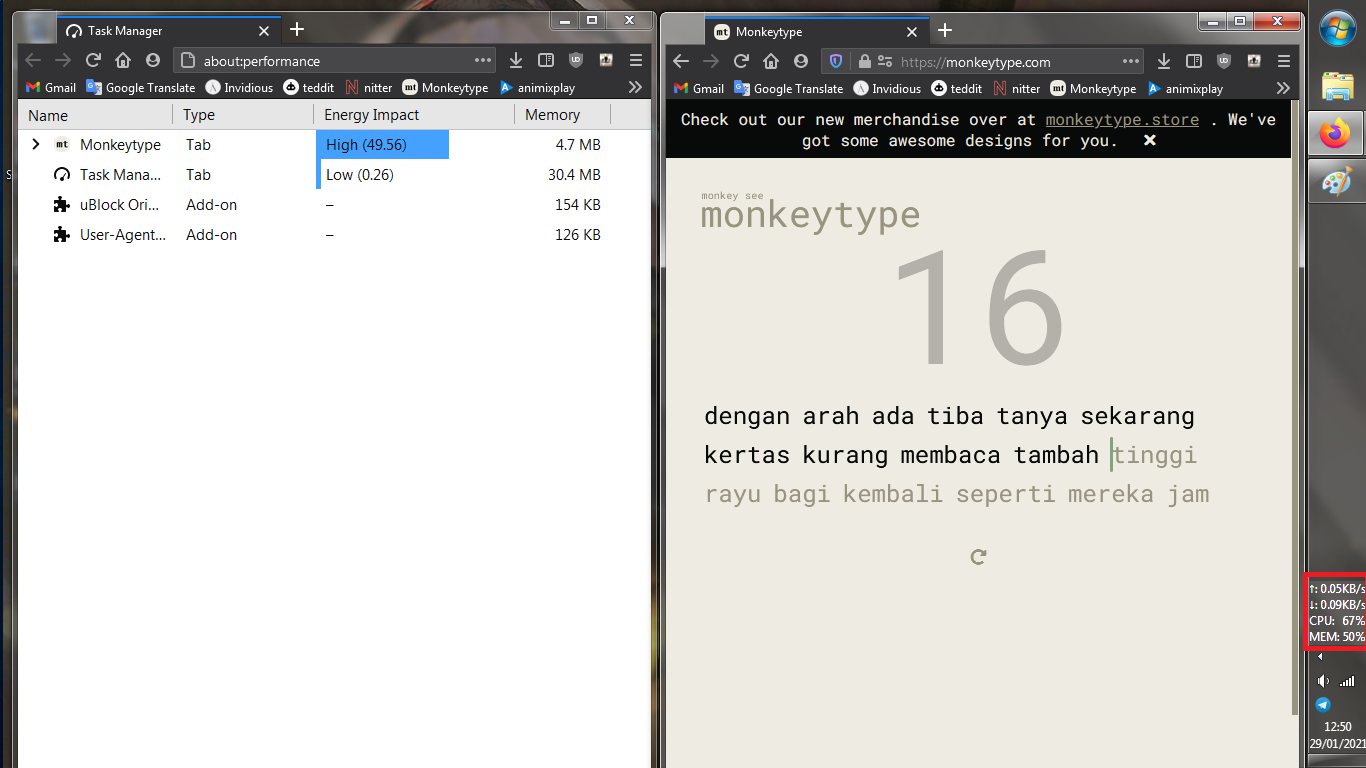Screen dimensions: 1366x768
Task: Open the sidebar icon in Firefox toolbar
Action: pyautogui.click(x=1193, y=61)
